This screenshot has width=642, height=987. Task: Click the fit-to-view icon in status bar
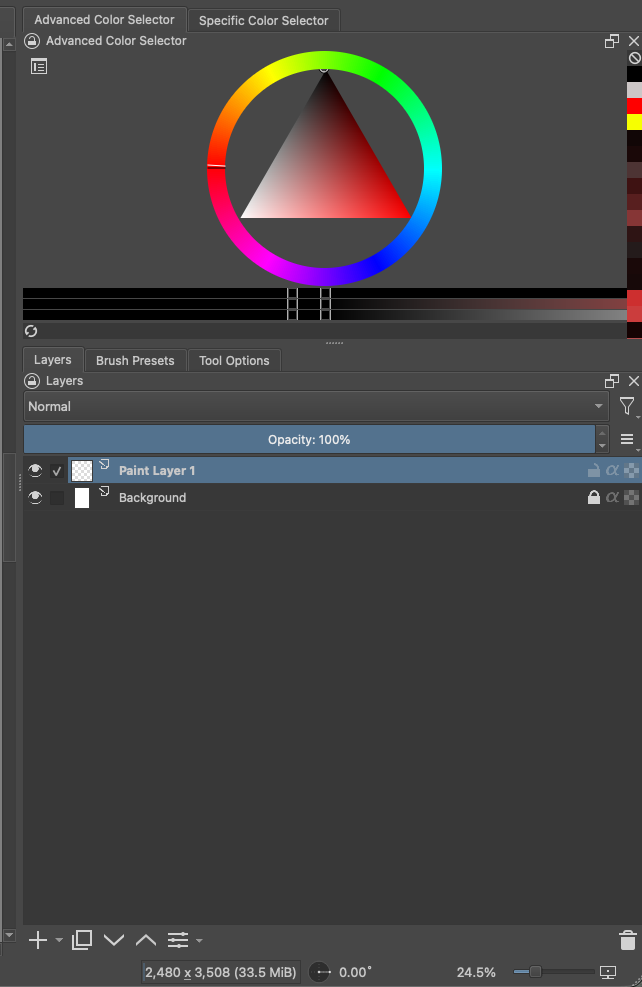point(608,973)
